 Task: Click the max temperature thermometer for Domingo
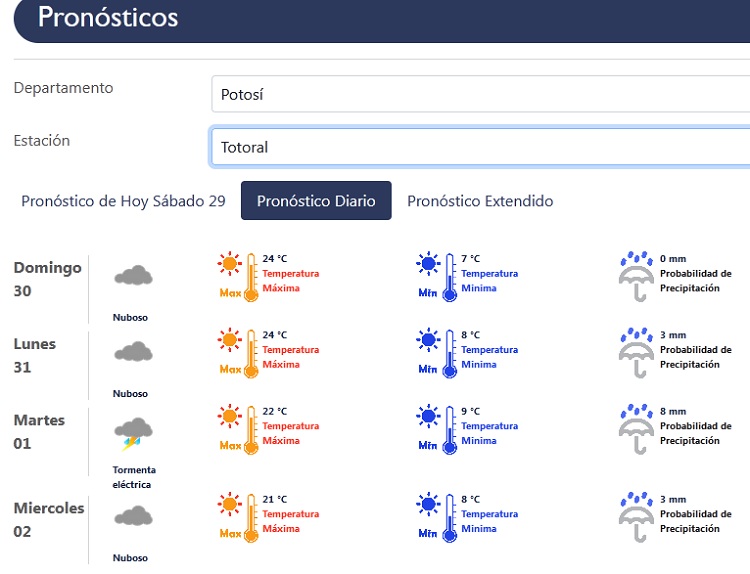(250, 277)
